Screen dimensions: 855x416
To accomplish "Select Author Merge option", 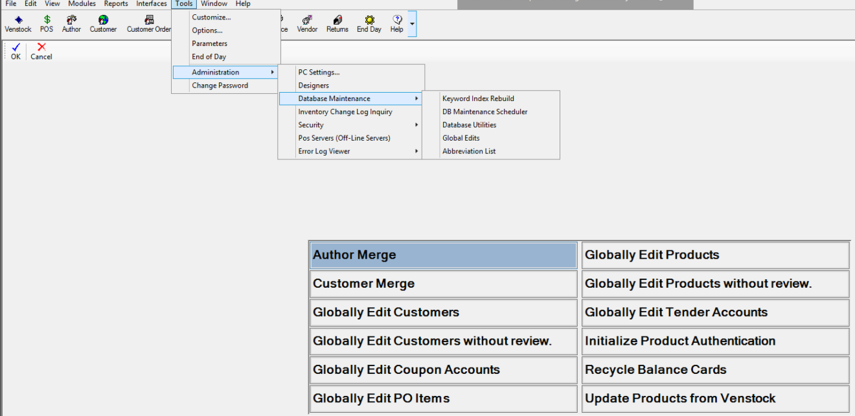I will coord(443,255).
